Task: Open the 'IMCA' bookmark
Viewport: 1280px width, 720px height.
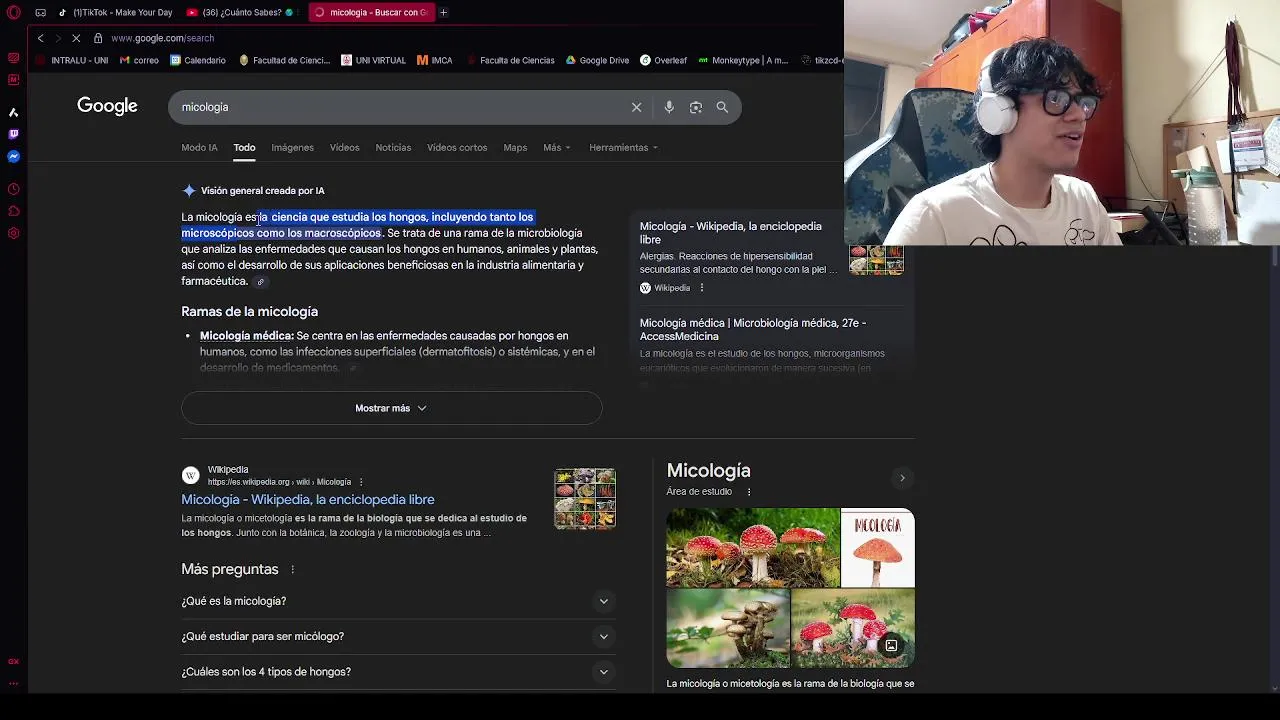Action: tap(435, 60)
